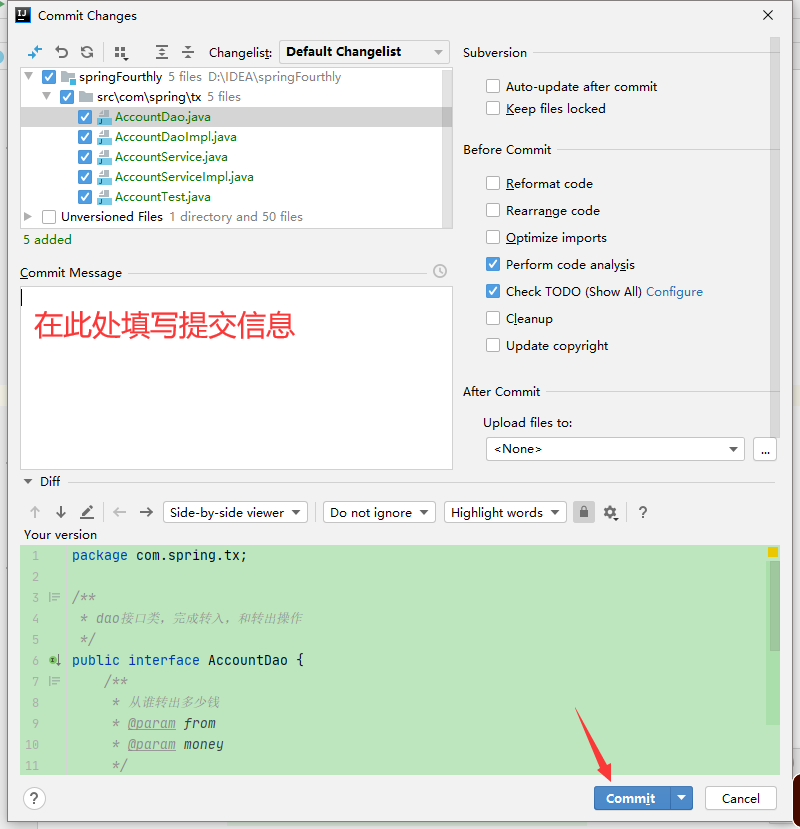Click the Configure link for TODO
800x829 pixels.
pyautogui.click(x=674, y=291)
